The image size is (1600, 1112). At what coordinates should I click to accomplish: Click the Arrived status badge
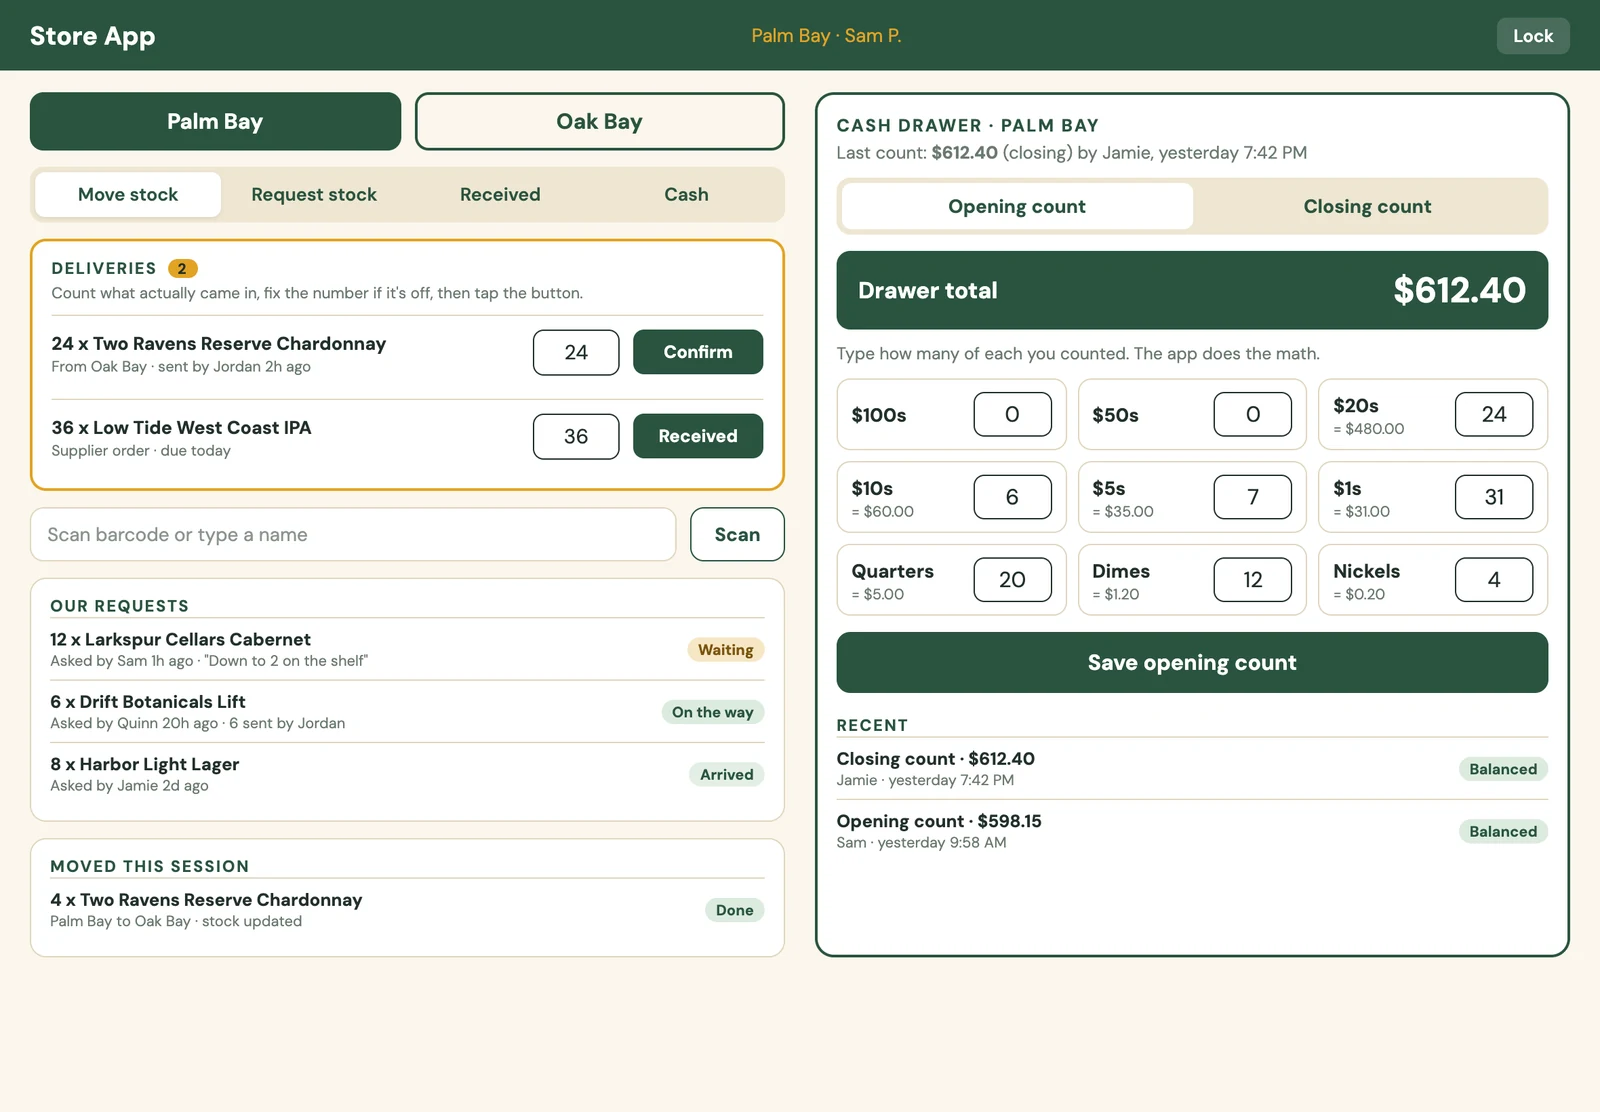(x=727, y=774)
